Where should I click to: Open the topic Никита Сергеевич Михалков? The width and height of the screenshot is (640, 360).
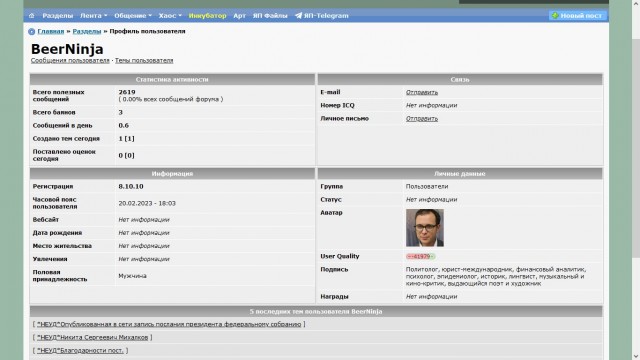[93, 337]
